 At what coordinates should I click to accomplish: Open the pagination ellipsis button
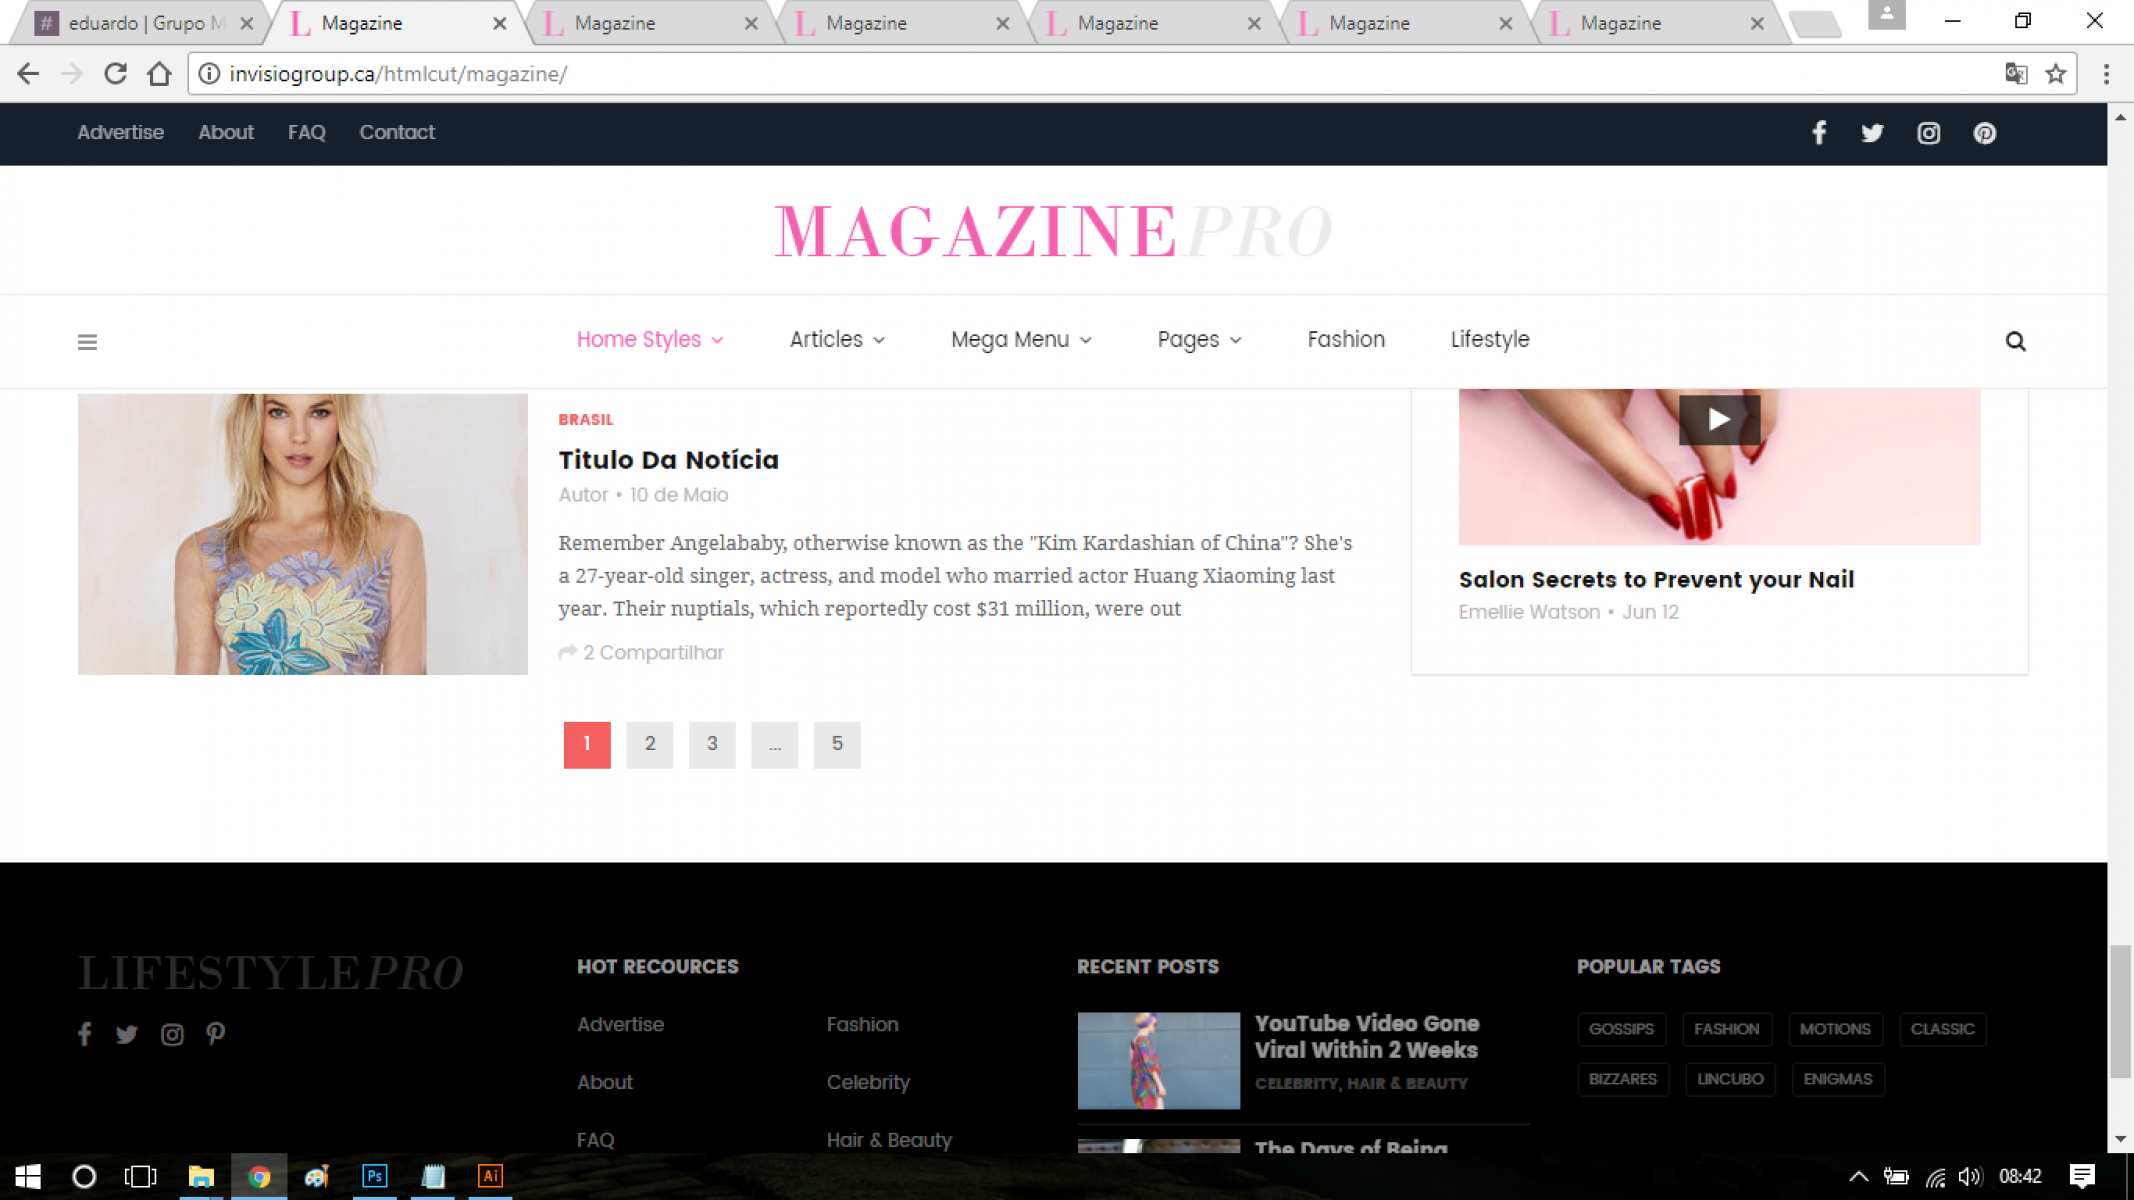coord(775,744)
